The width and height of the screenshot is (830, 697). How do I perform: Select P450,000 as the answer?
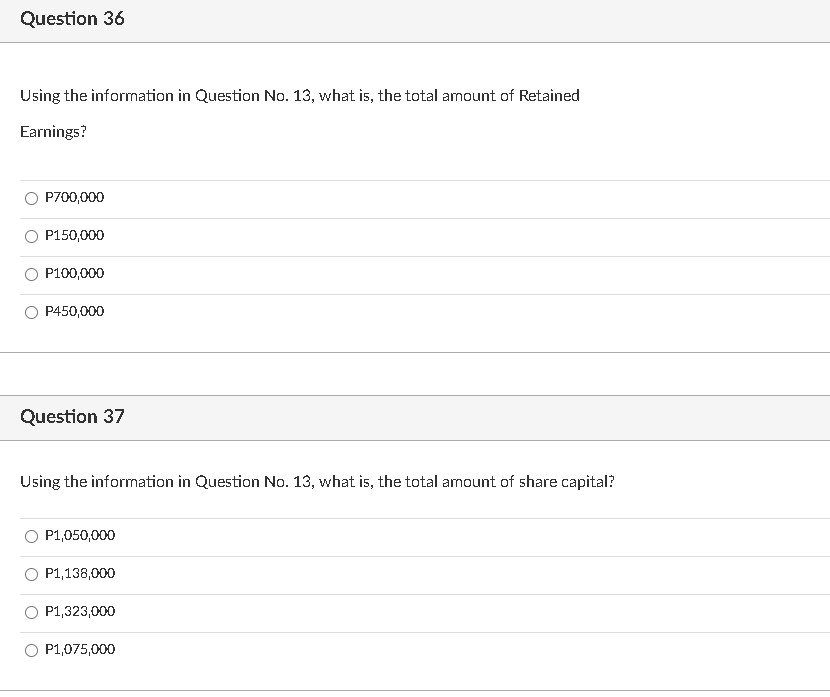tap(31, 312)
